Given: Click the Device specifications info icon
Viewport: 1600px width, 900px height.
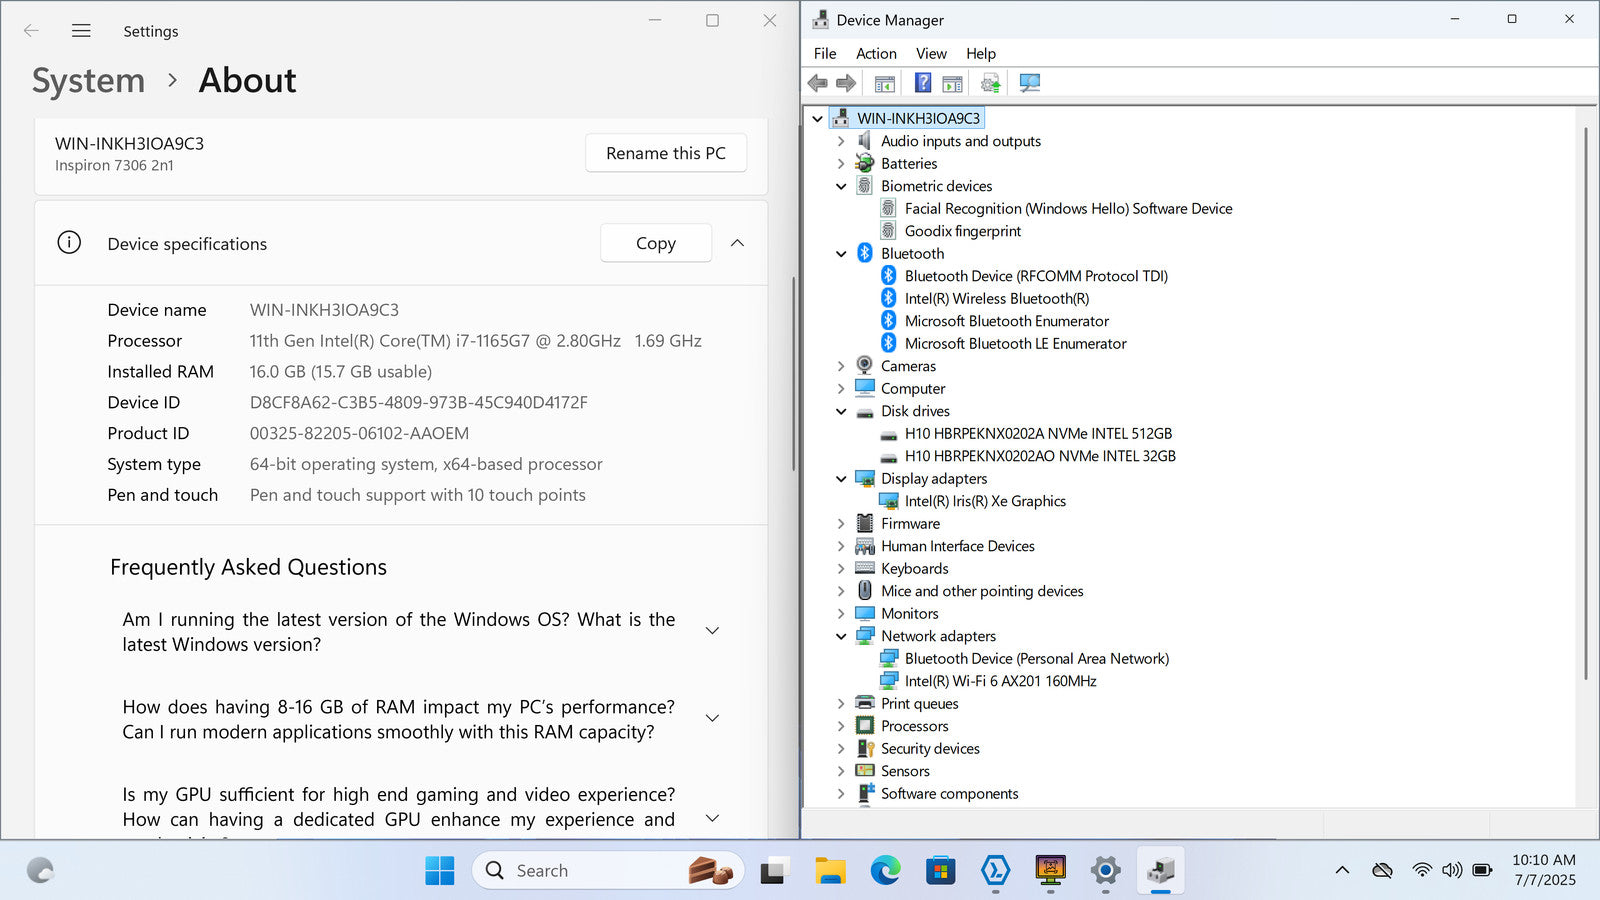Looking at the screenshot, I should tap(69, 243).
